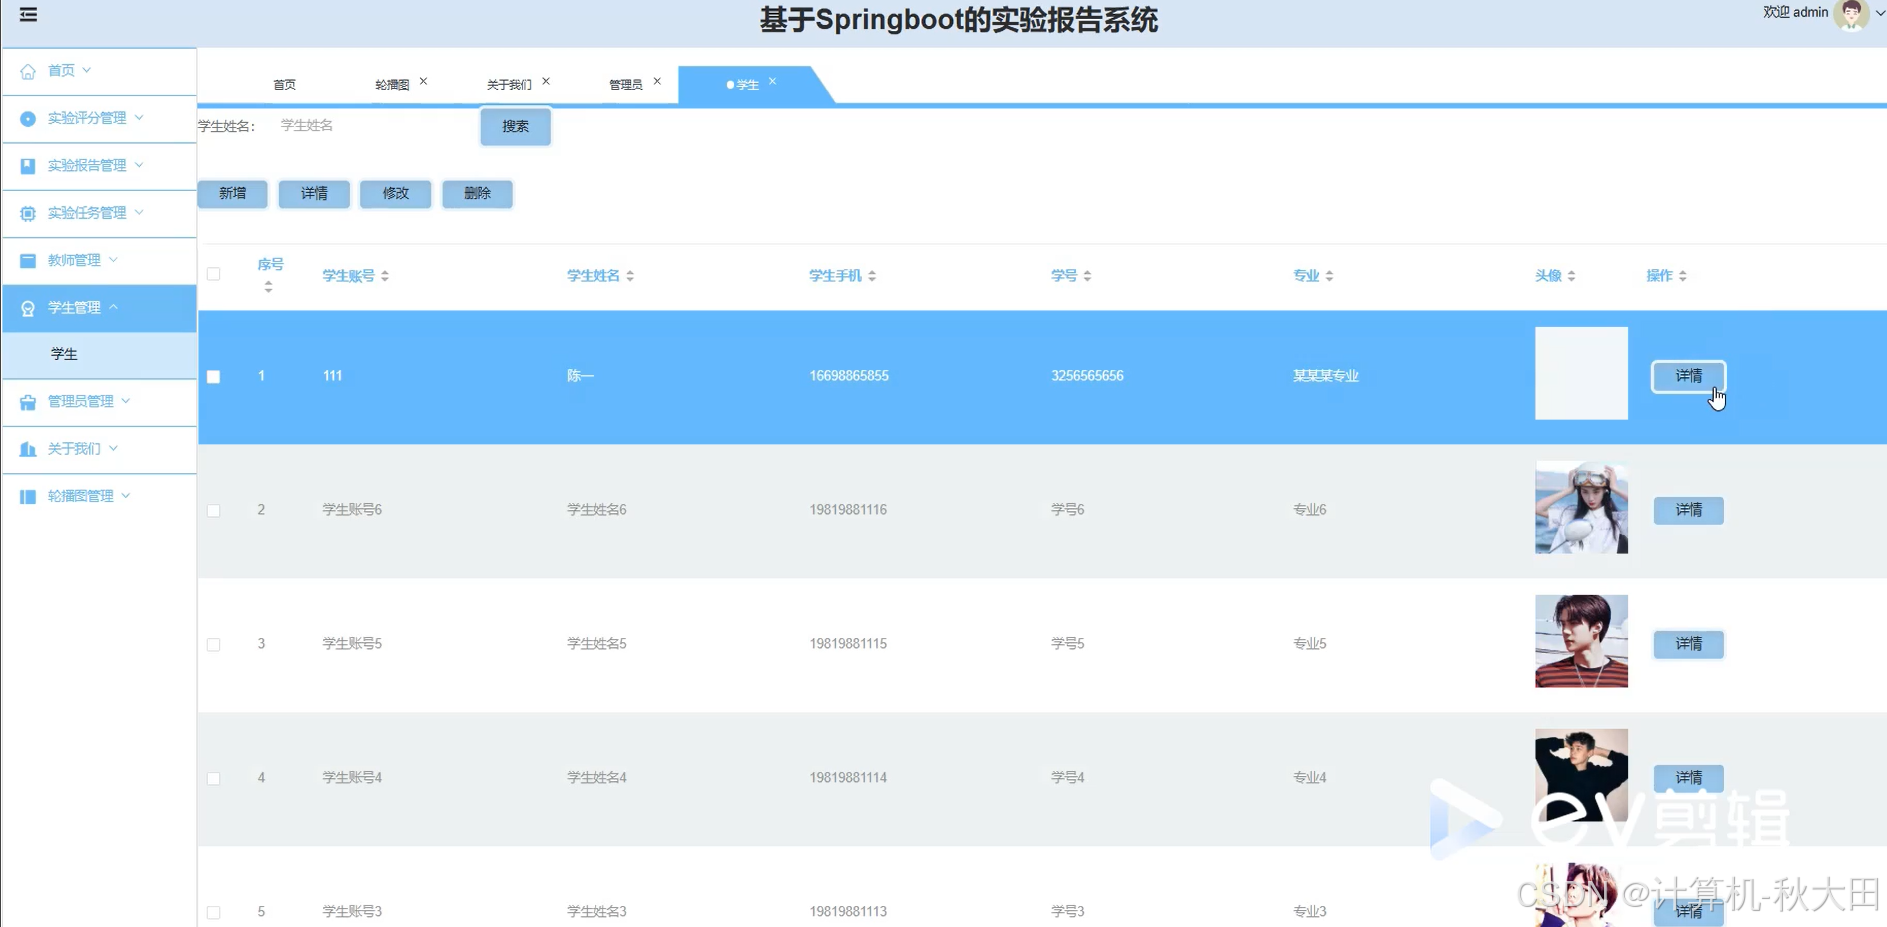
Task: Switch to the 管理员 tab
Action: pyautogui.click(x=625, y=84)
